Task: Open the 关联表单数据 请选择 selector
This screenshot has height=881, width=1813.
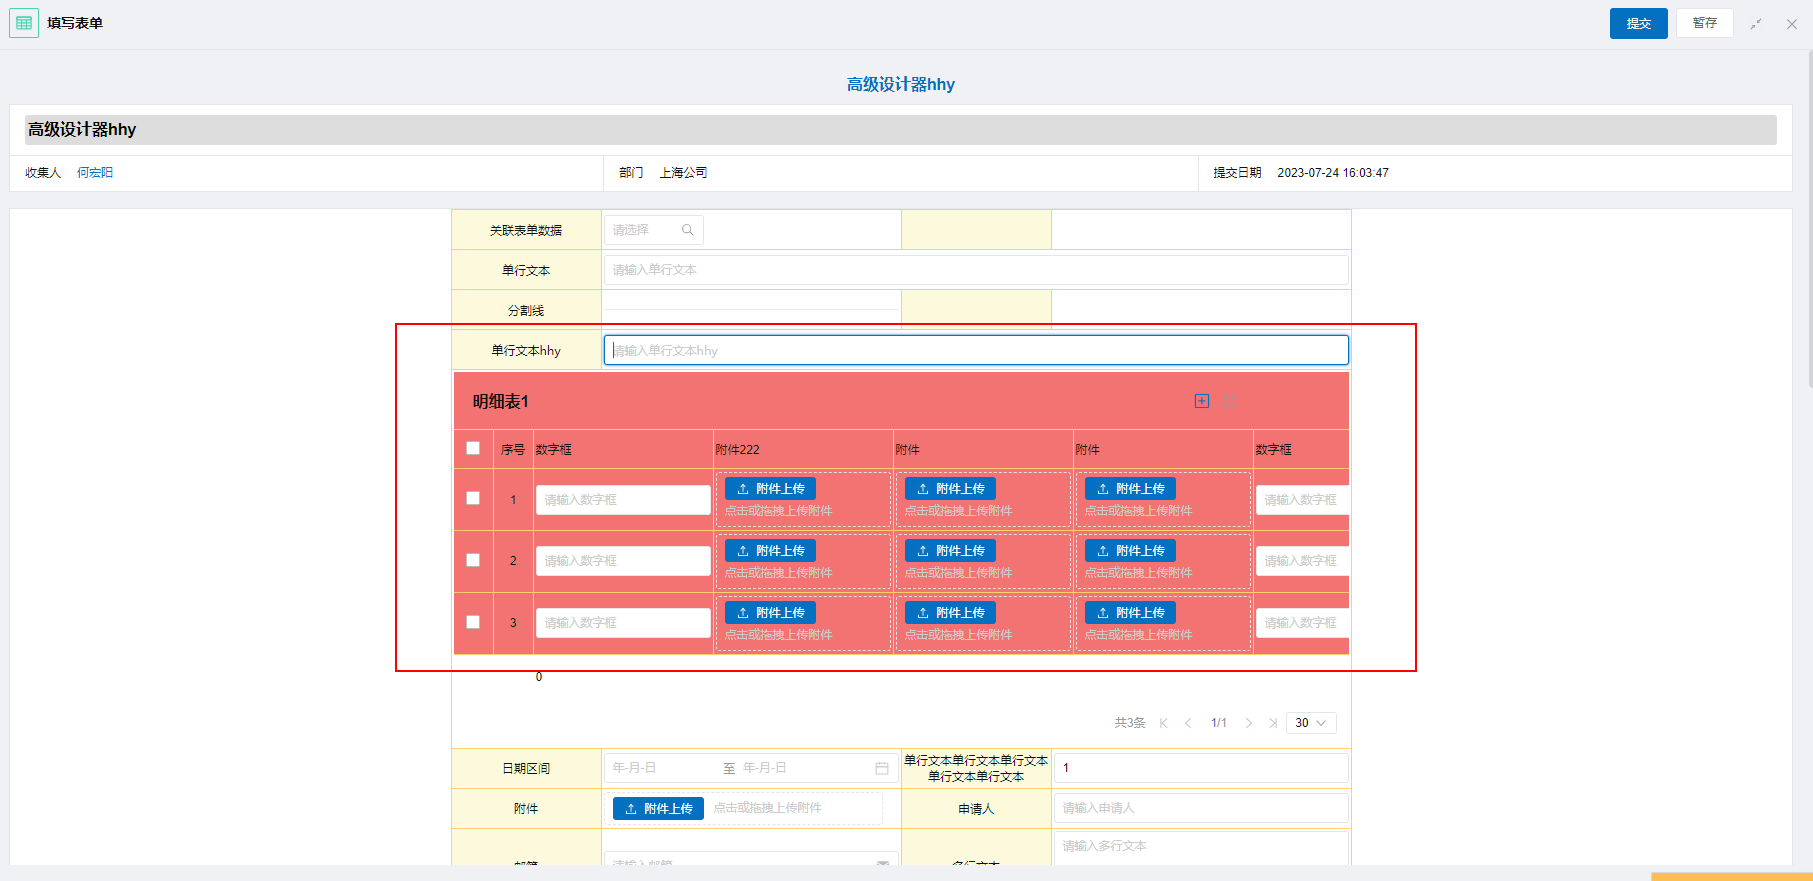Action: click(653, 230)
